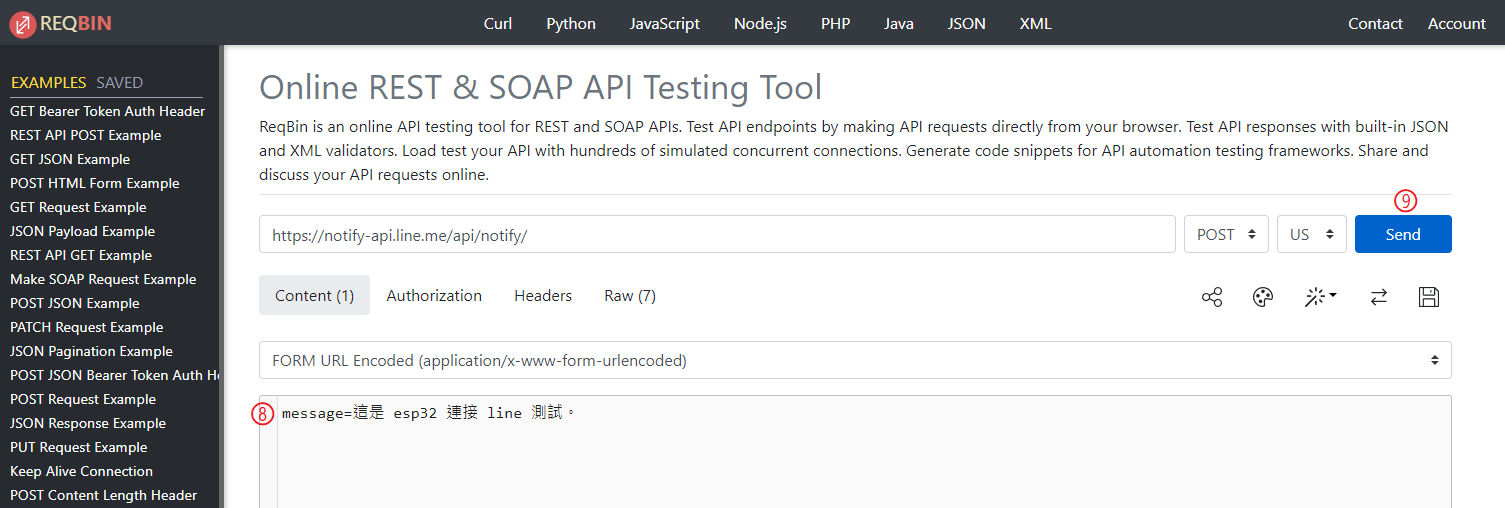Screen dimensions: 1505x508
Task: Open JSON Response Example
Action: 88,423
